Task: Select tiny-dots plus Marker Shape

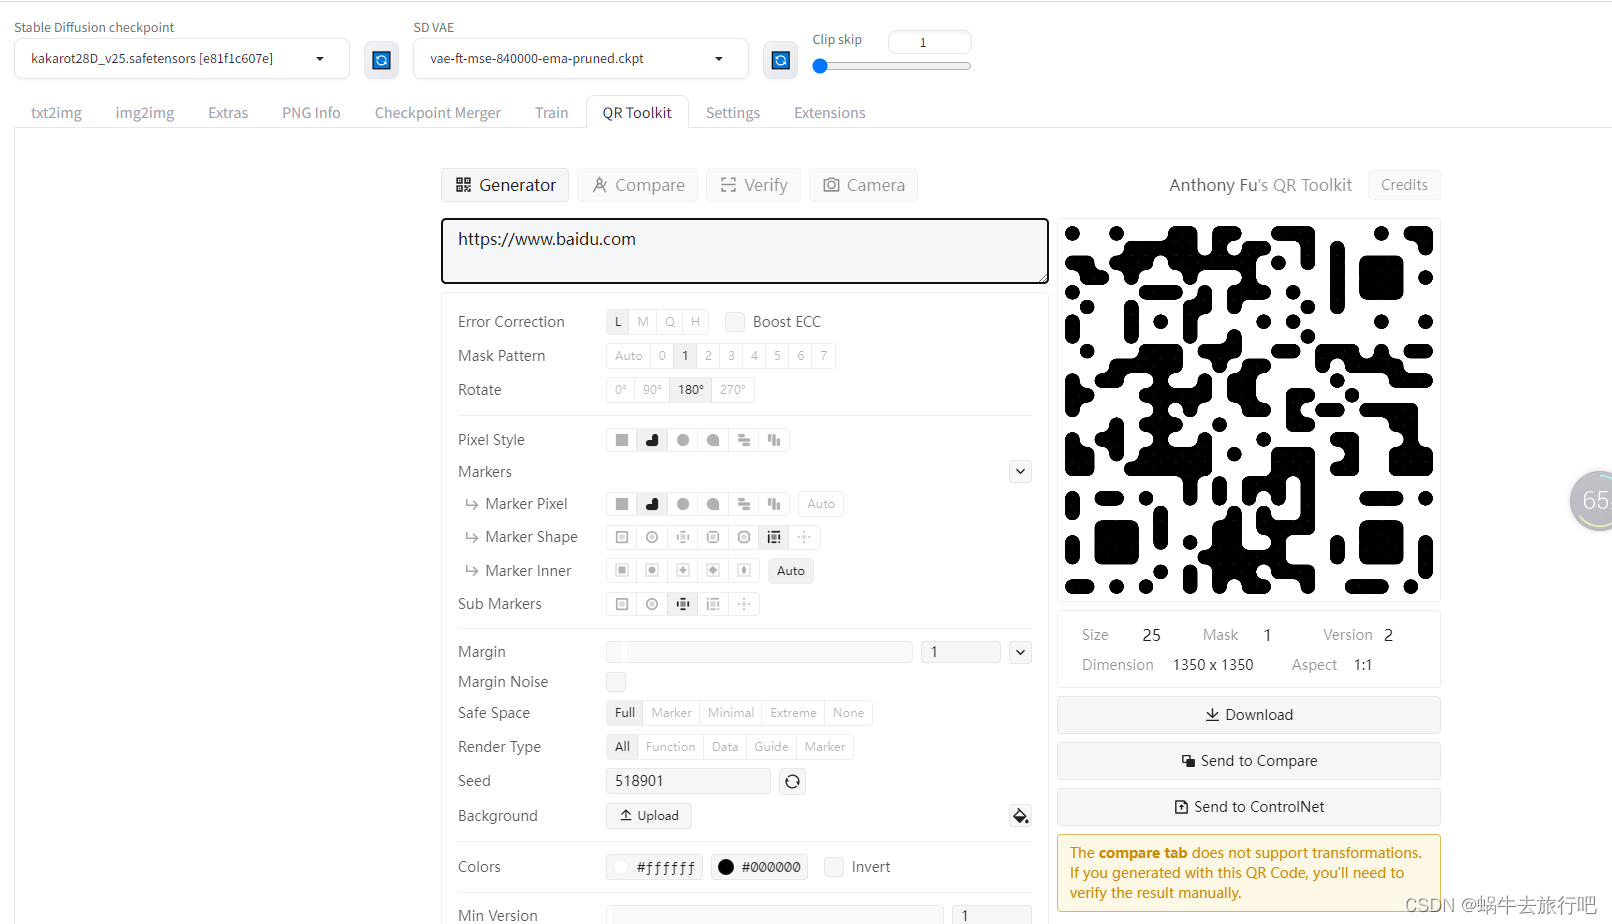Action: [804, 537]
